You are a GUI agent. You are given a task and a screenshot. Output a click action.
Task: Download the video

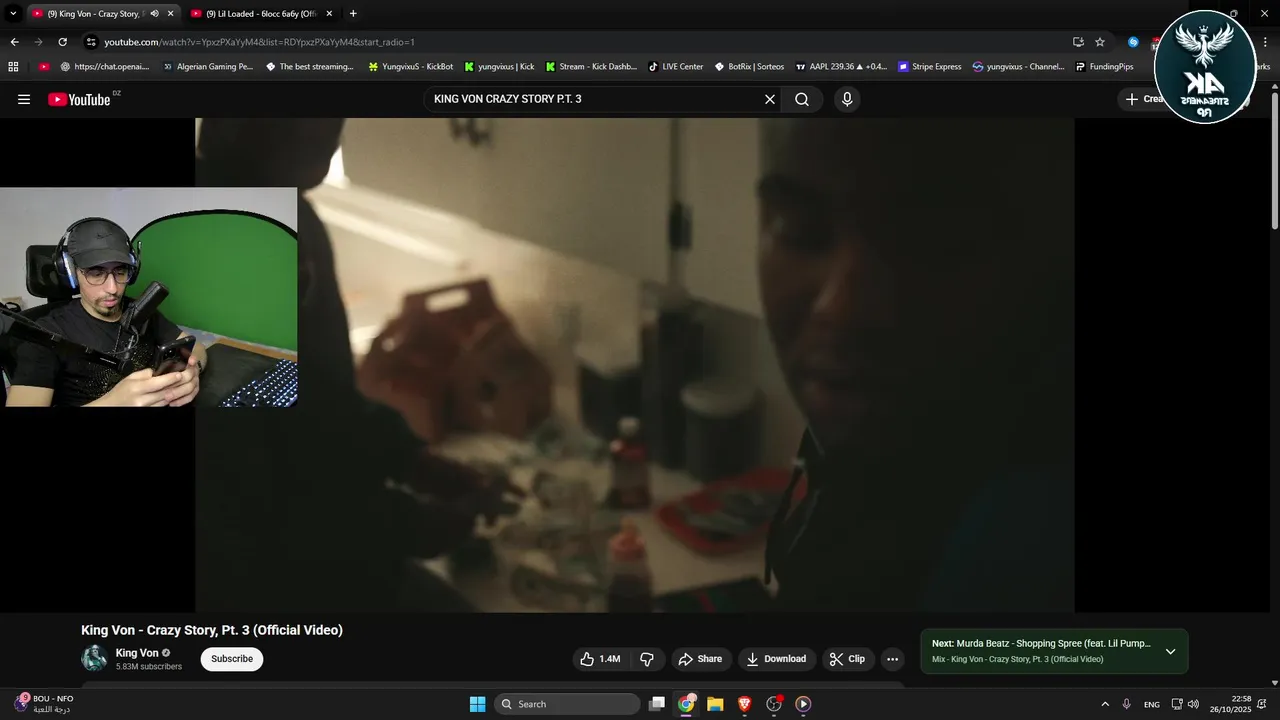coord(776,659)
